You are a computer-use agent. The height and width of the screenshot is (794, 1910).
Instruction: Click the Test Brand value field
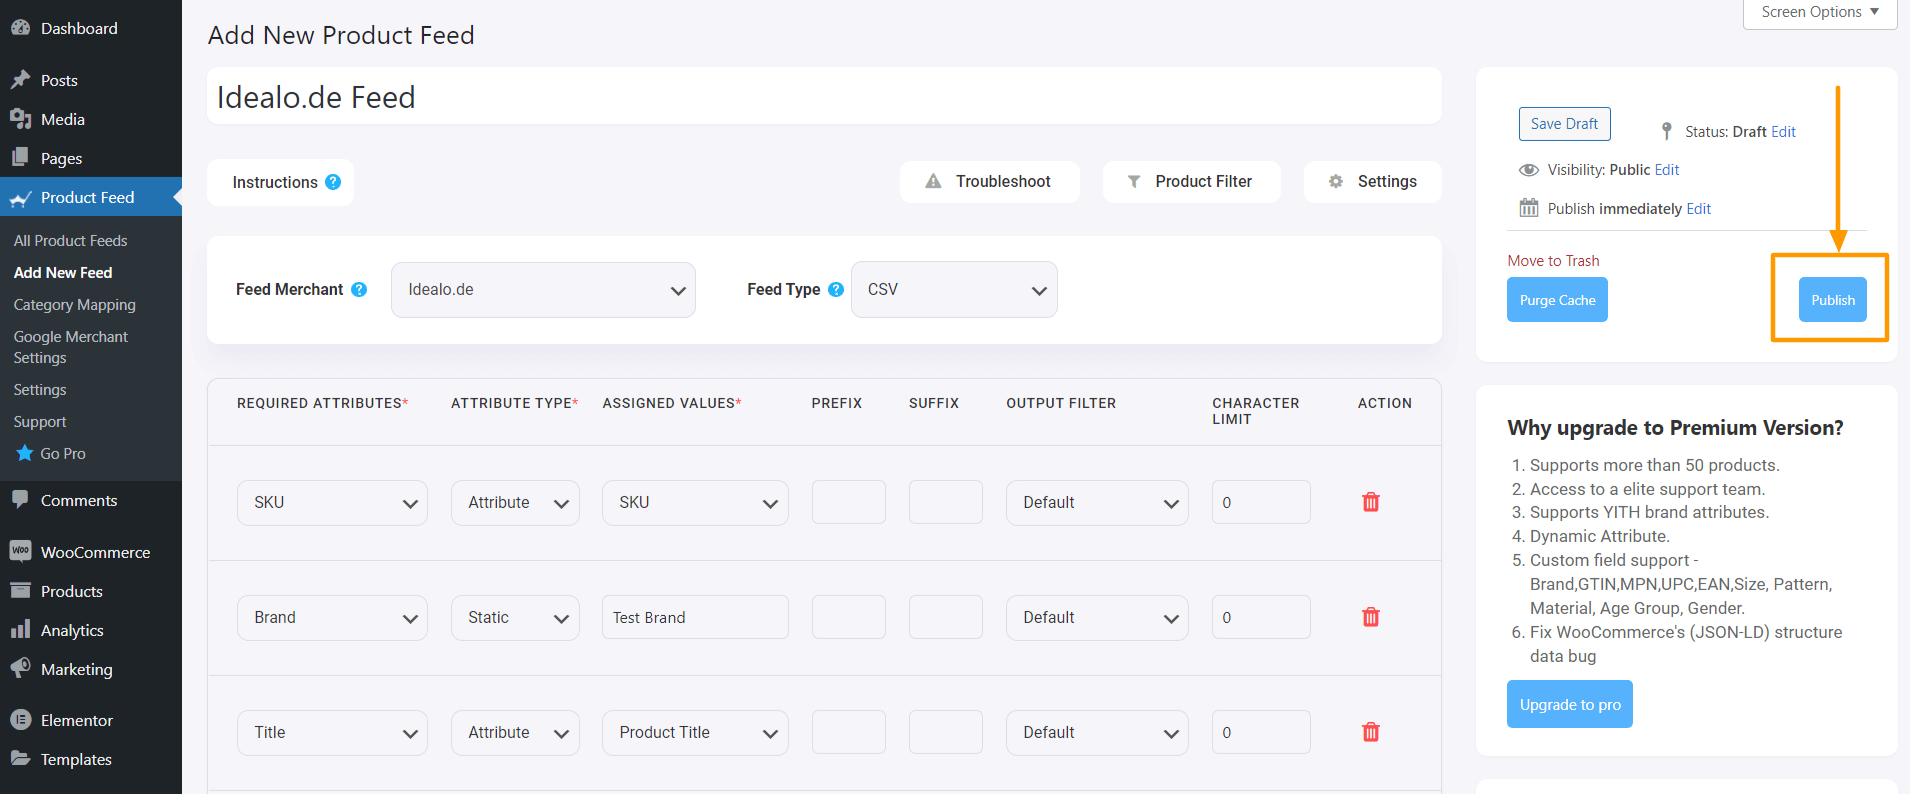click(695, 618)
